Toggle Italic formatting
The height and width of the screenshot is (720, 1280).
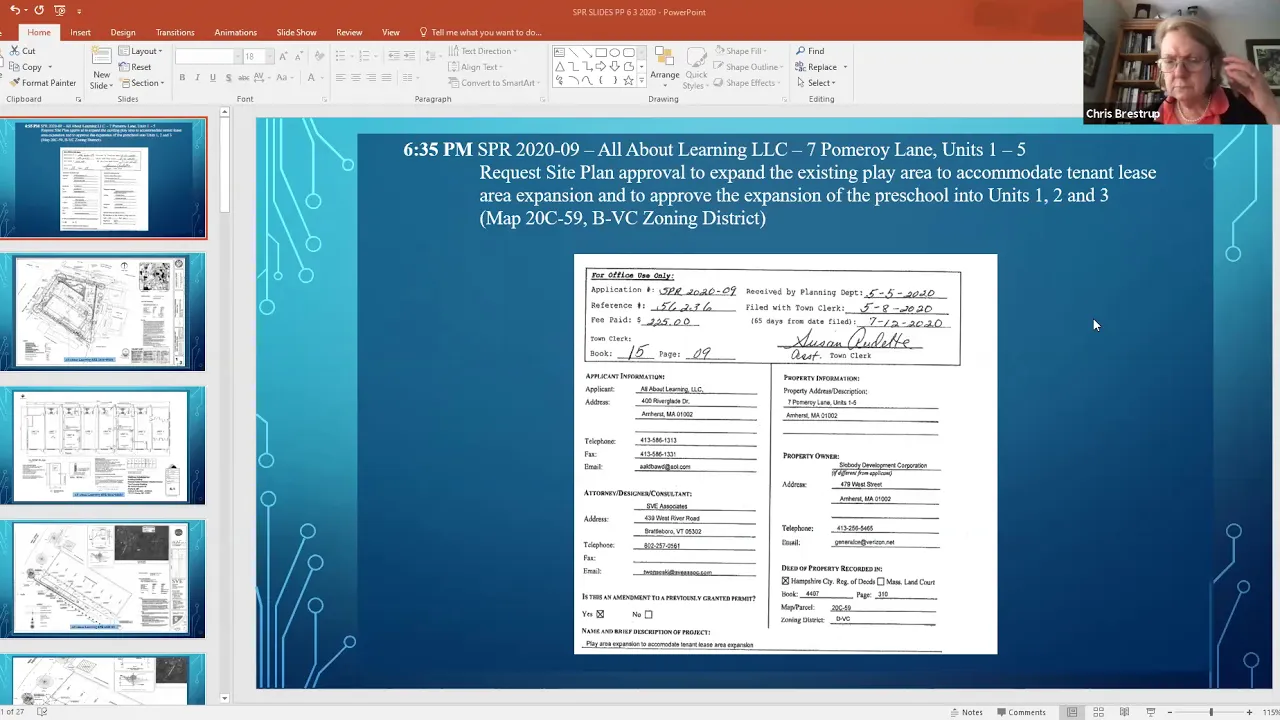click(197, 78)
